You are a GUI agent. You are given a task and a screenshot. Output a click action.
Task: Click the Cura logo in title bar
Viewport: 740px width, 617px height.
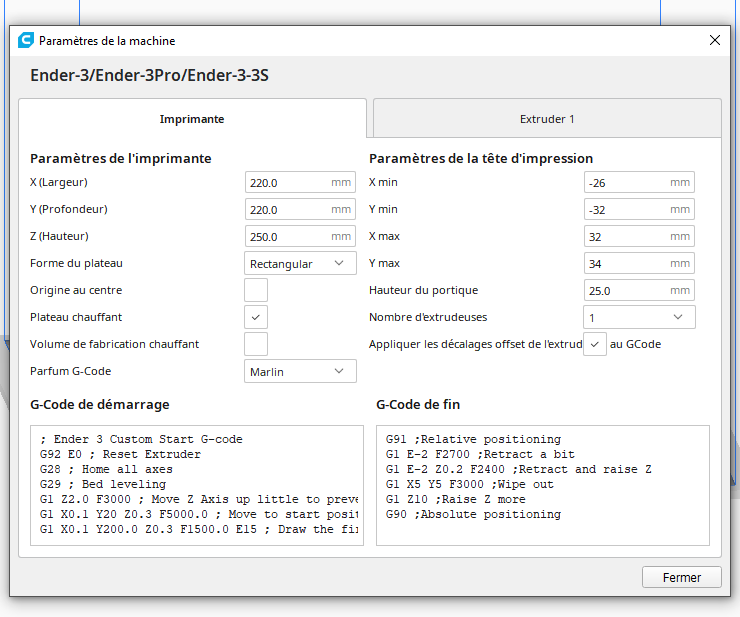click(x=26, y=41)
